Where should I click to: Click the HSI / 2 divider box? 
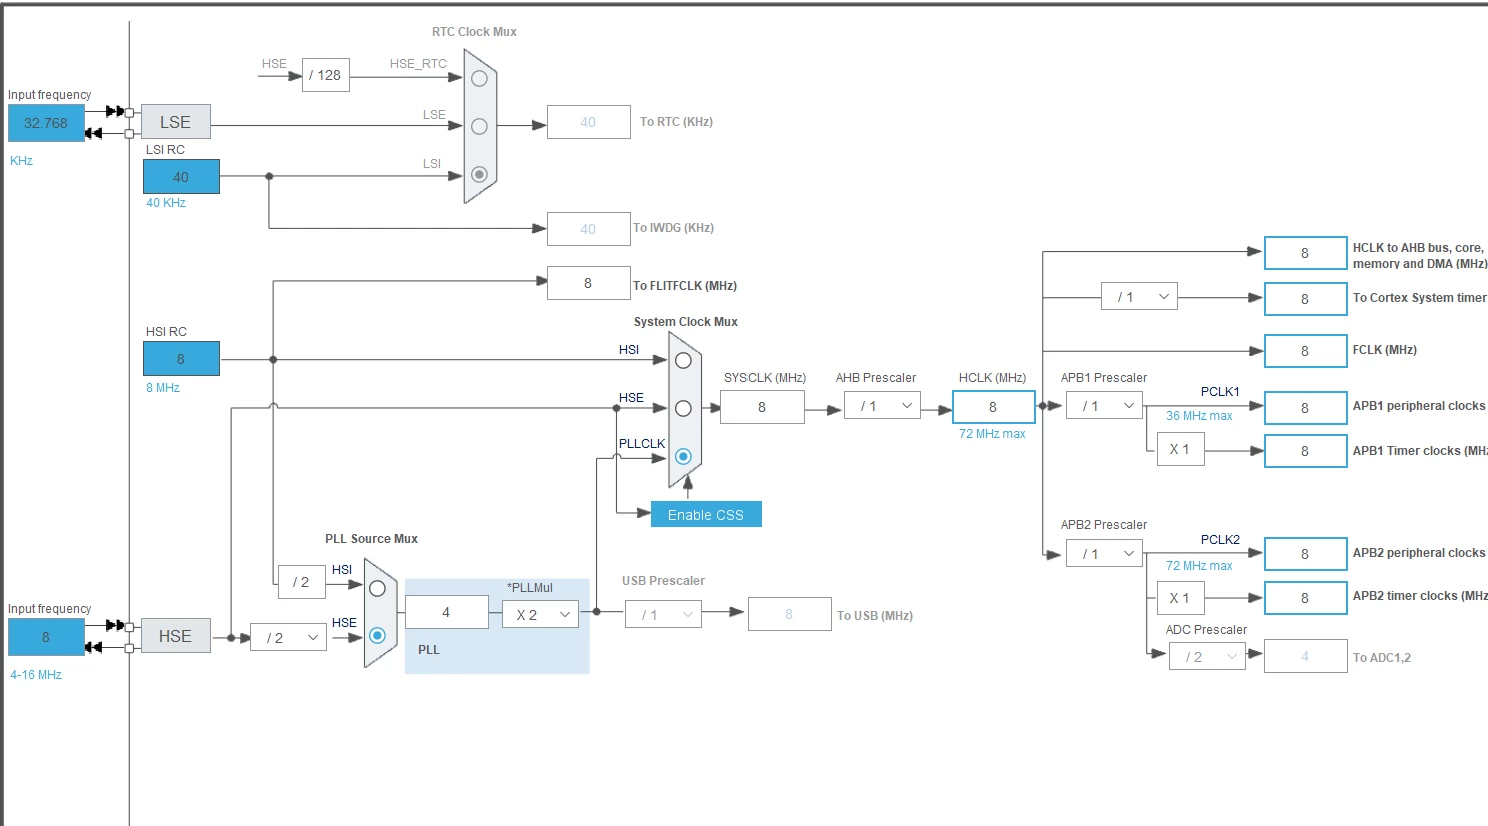point(301,582)
